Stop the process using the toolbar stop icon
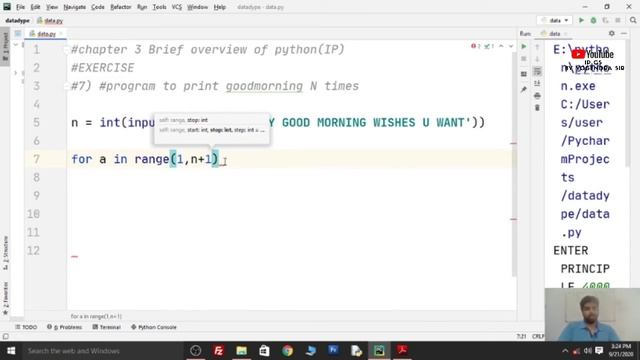Image resolution: width=640 pixels, height=360 pixels. pyautogui.click(x=618, y=20)
